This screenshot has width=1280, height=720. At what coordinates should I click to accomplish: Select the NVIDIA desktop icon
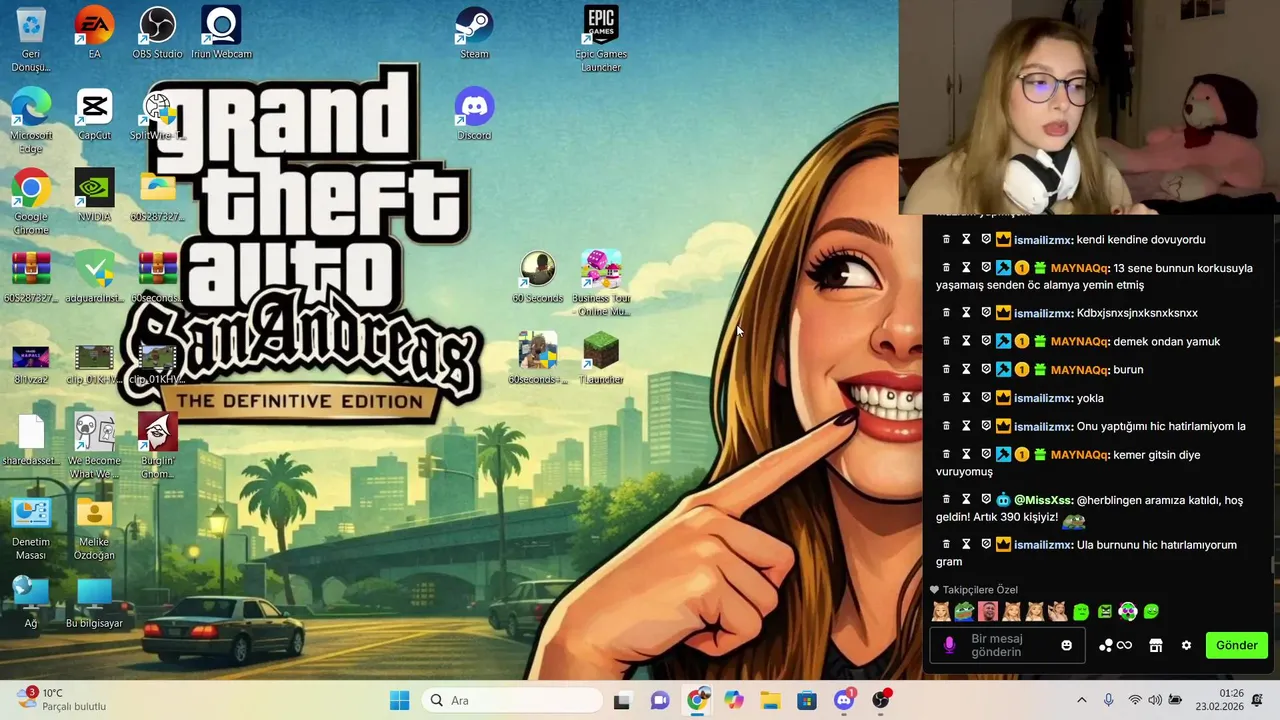pos(94,195)
